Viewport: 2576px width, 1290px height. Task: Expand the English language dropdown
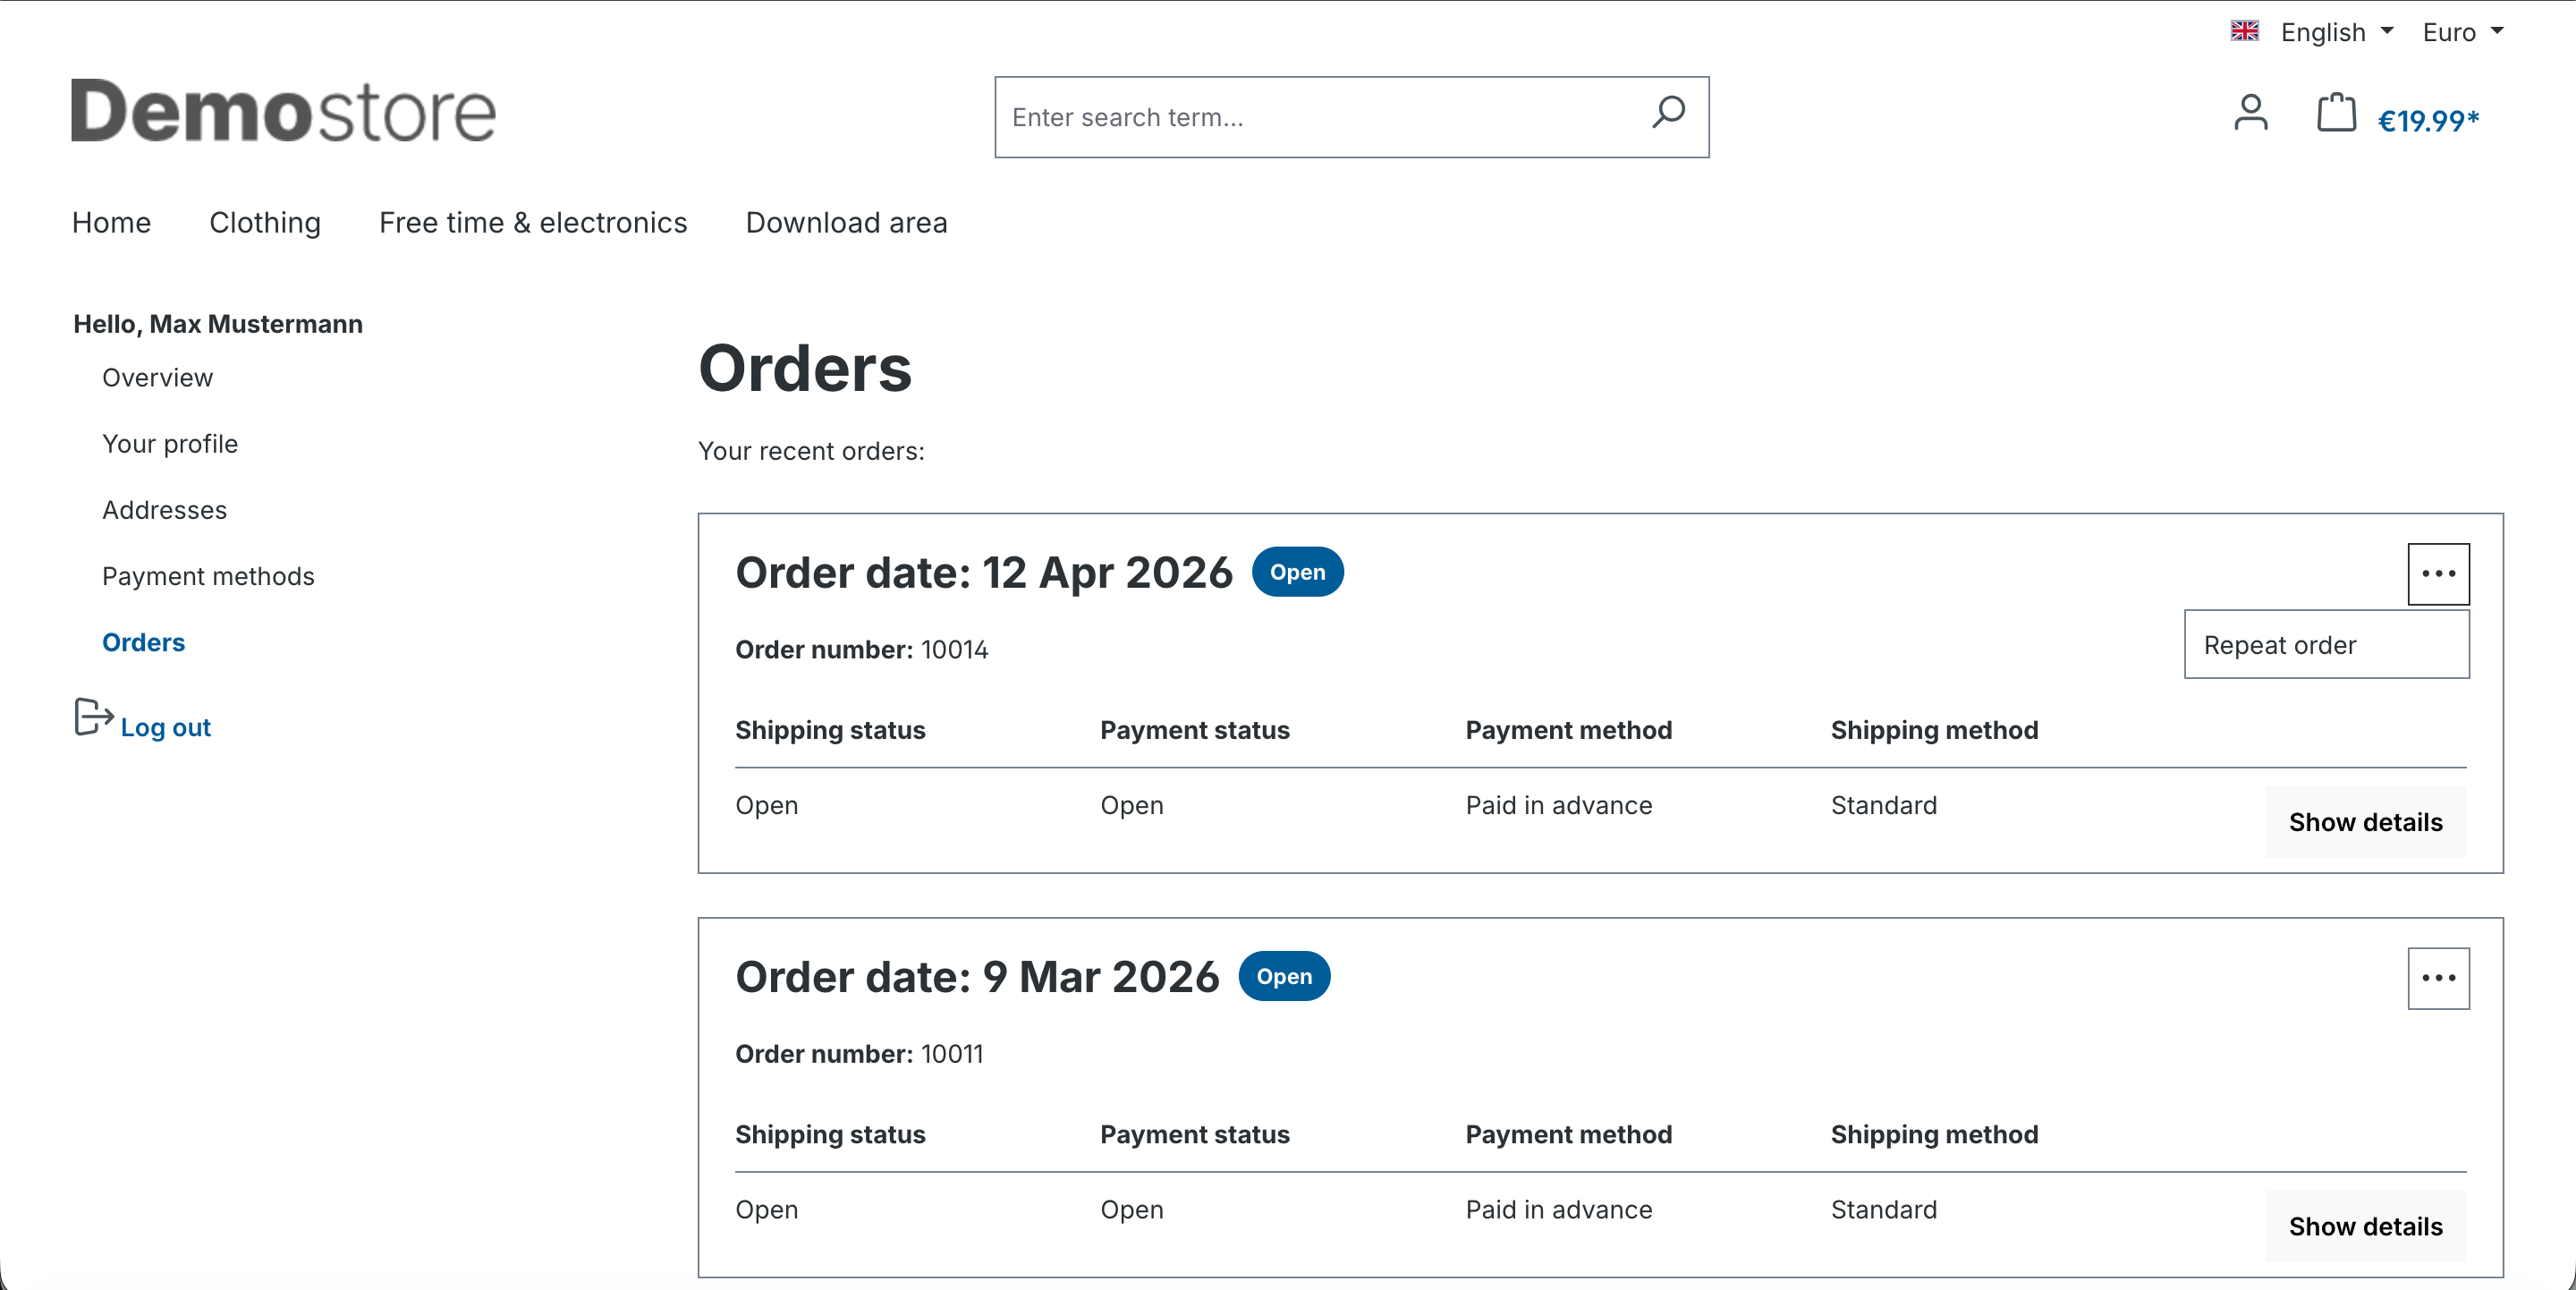pyautogui.click(x=2337, y=32)
